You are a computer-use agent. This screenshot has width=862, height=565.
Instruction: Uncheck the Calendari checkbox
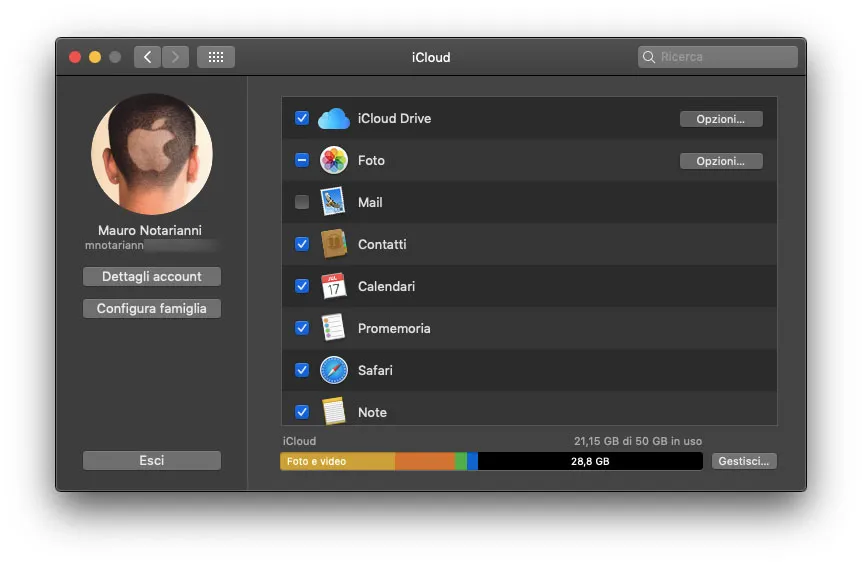click(x=302, y=286)
